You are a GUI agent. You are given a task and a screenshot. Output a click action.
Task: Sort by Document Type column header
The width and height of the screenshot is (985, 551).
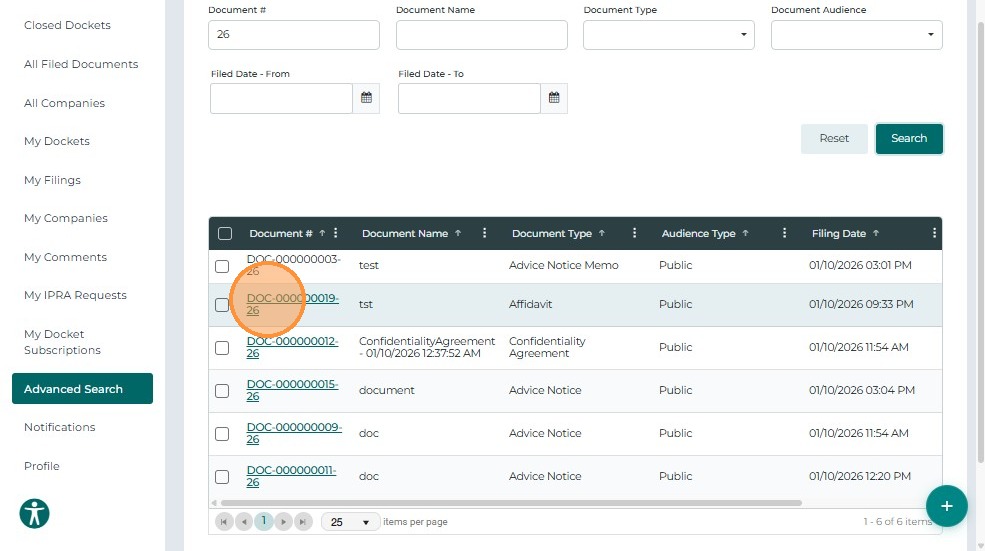click(552, 233)
